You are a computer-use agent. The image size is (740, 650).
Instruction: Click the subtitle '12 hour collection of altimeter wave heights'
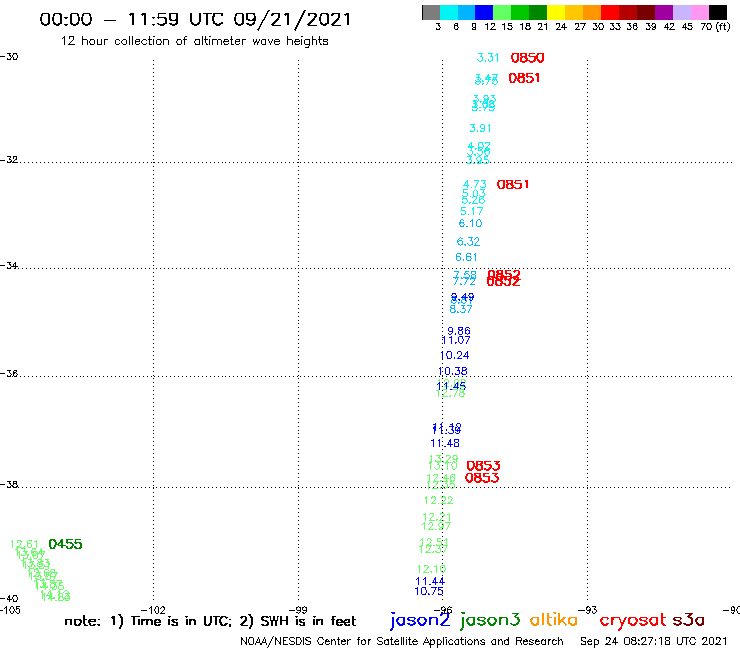pos(194,41)
